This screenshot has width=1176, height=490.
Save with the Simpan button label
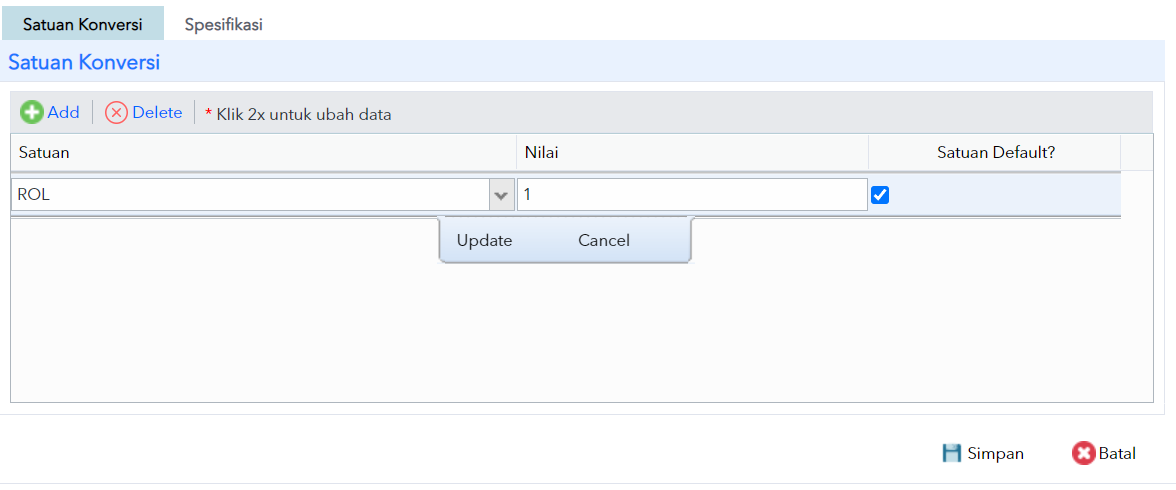point(995,453)
